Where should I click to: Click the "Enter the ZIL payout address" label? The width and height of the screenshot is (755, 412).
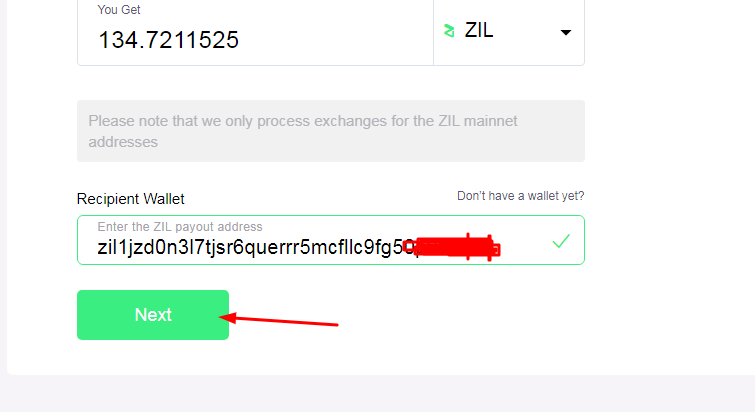pyautogui.click(x=180, y=227)
